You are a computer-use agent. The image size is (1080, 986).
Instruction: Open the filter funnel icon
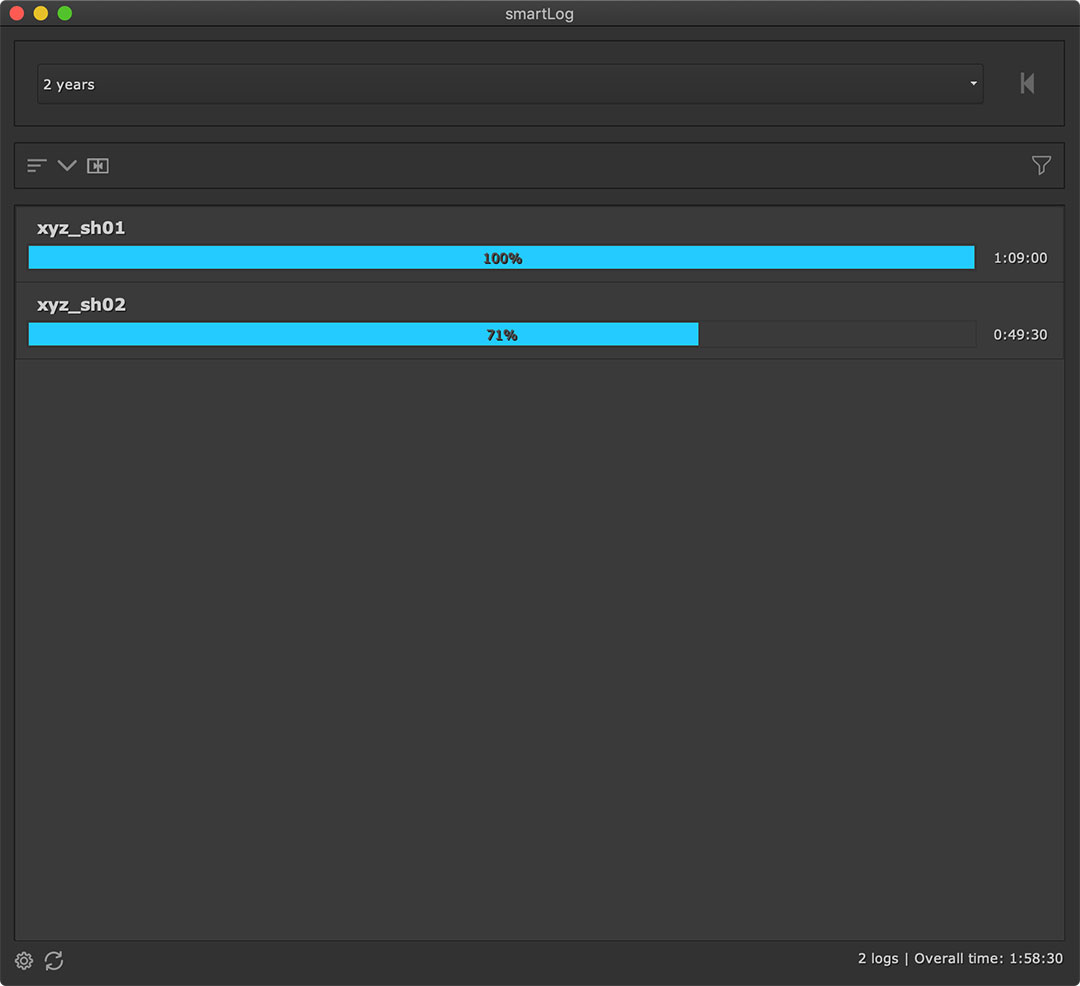click(1041, 166)
